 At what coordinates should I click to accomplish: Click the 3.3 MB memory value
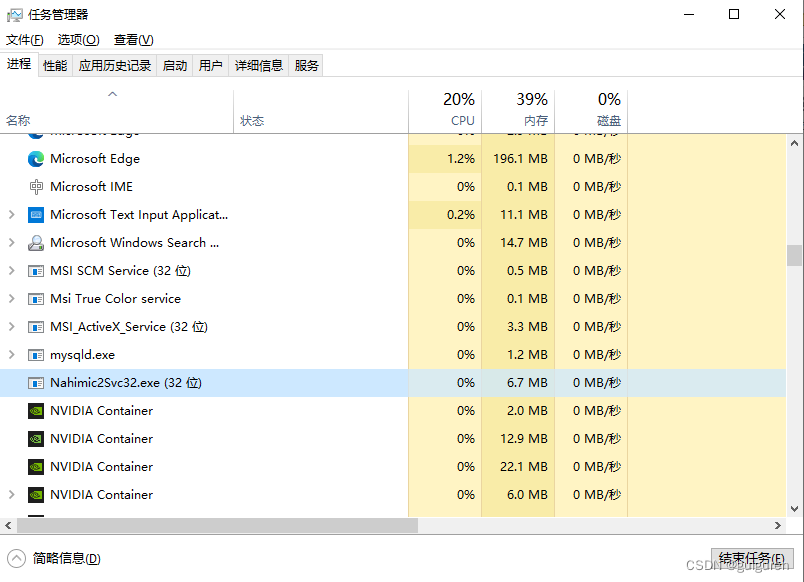click(527, 327)
